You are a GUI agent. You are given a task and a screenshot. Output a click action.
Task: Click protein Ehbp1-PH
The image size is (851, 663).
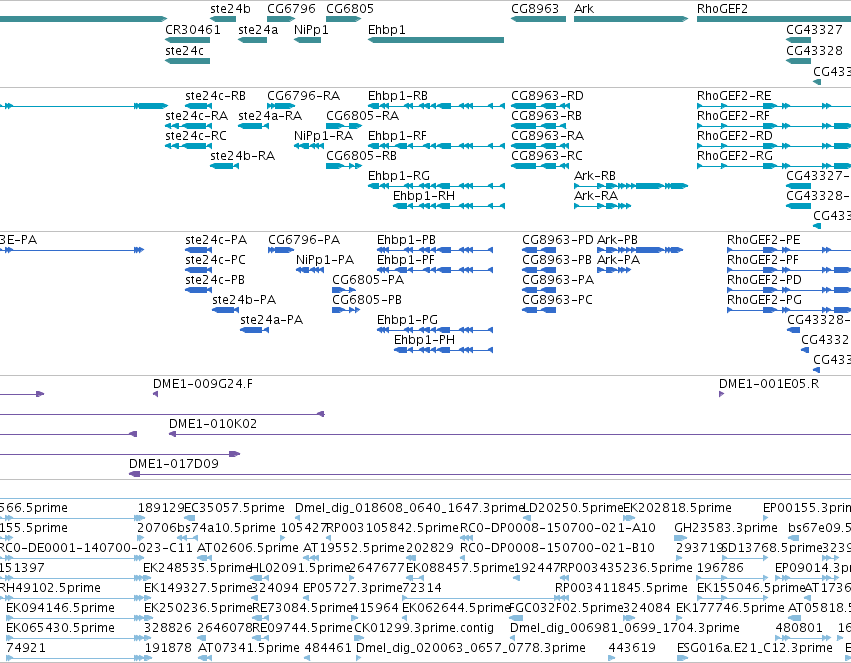pyautogui.click(x=443, y=350)
